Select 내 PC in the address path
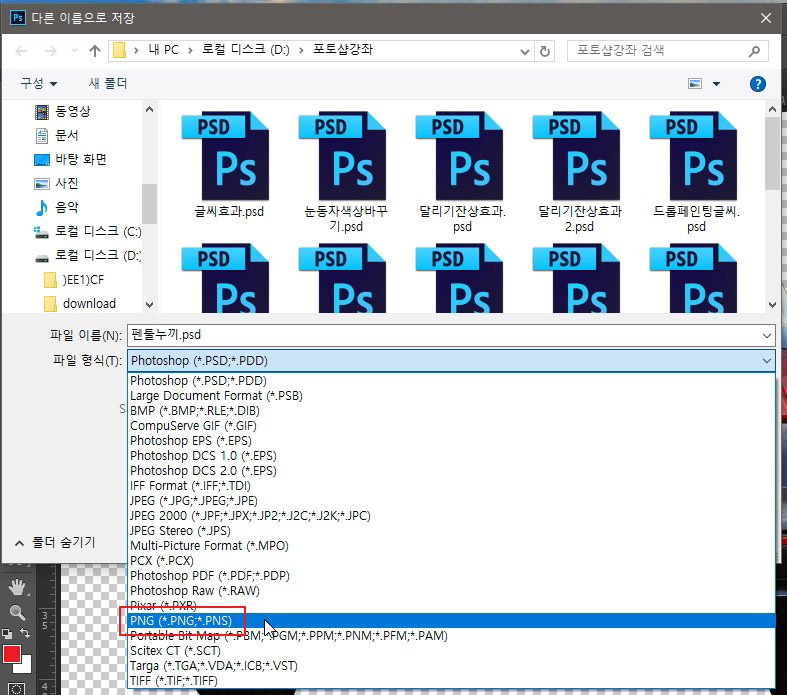 [164, 50]
